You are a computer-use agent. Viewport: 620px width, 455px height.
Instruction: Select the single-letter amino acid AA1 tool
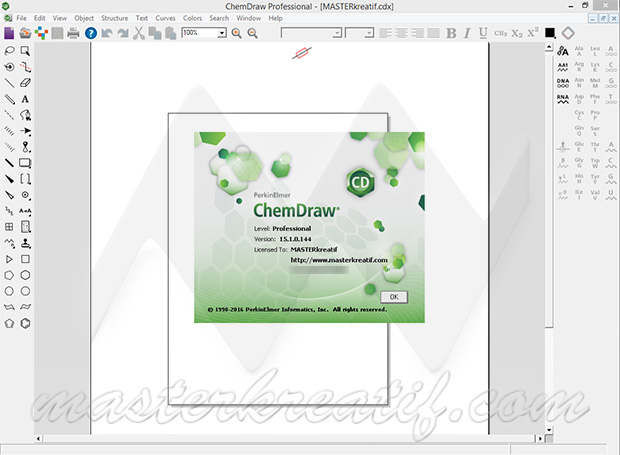[x=563, y=67]
